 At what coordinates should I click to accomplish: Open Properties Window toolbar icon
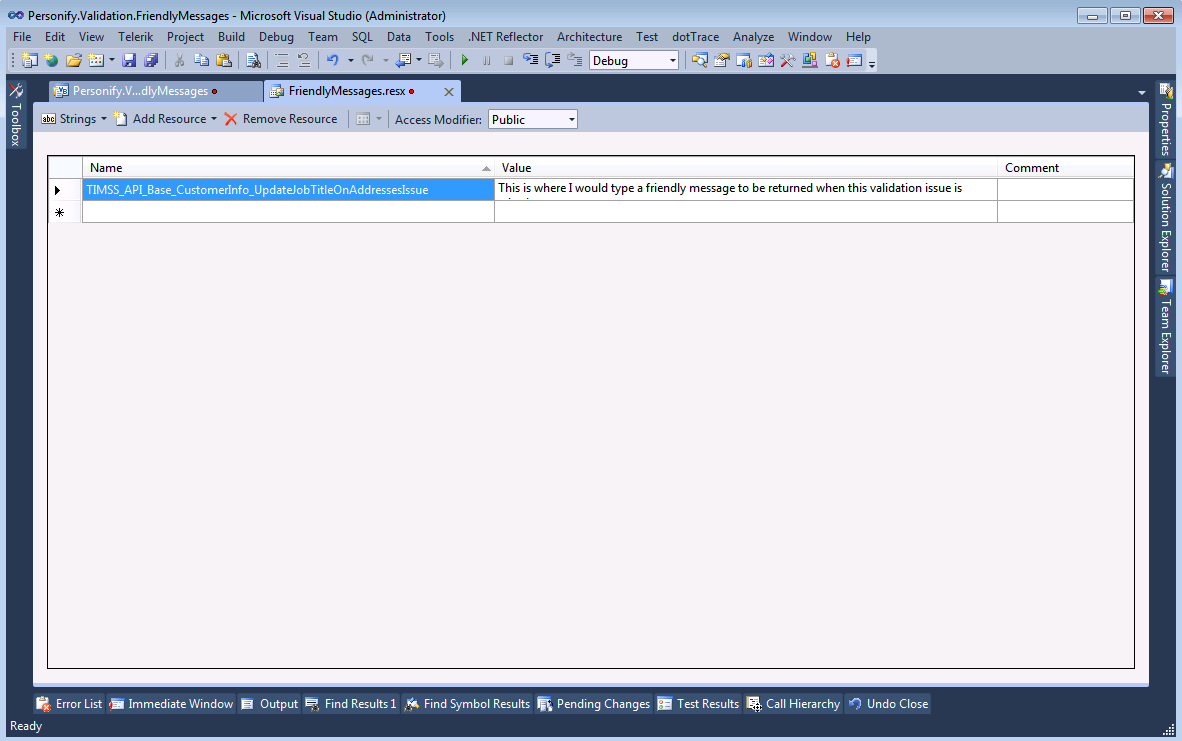coord(721,60)
